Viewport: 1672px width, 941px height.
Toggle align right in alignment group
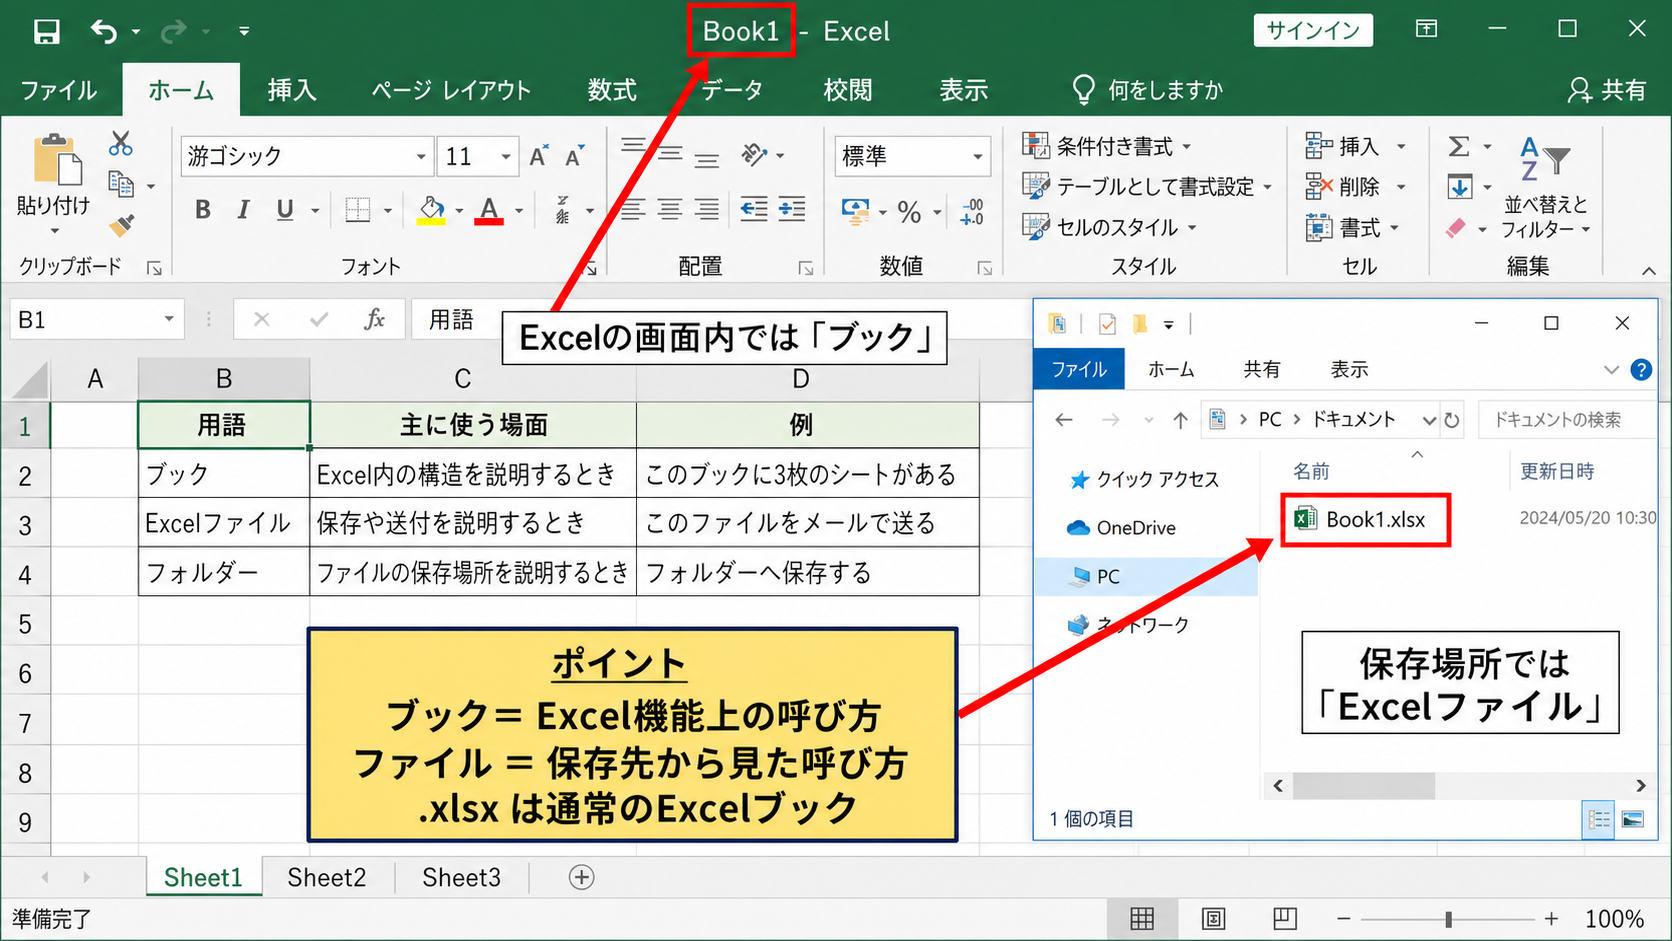[707, 209]
